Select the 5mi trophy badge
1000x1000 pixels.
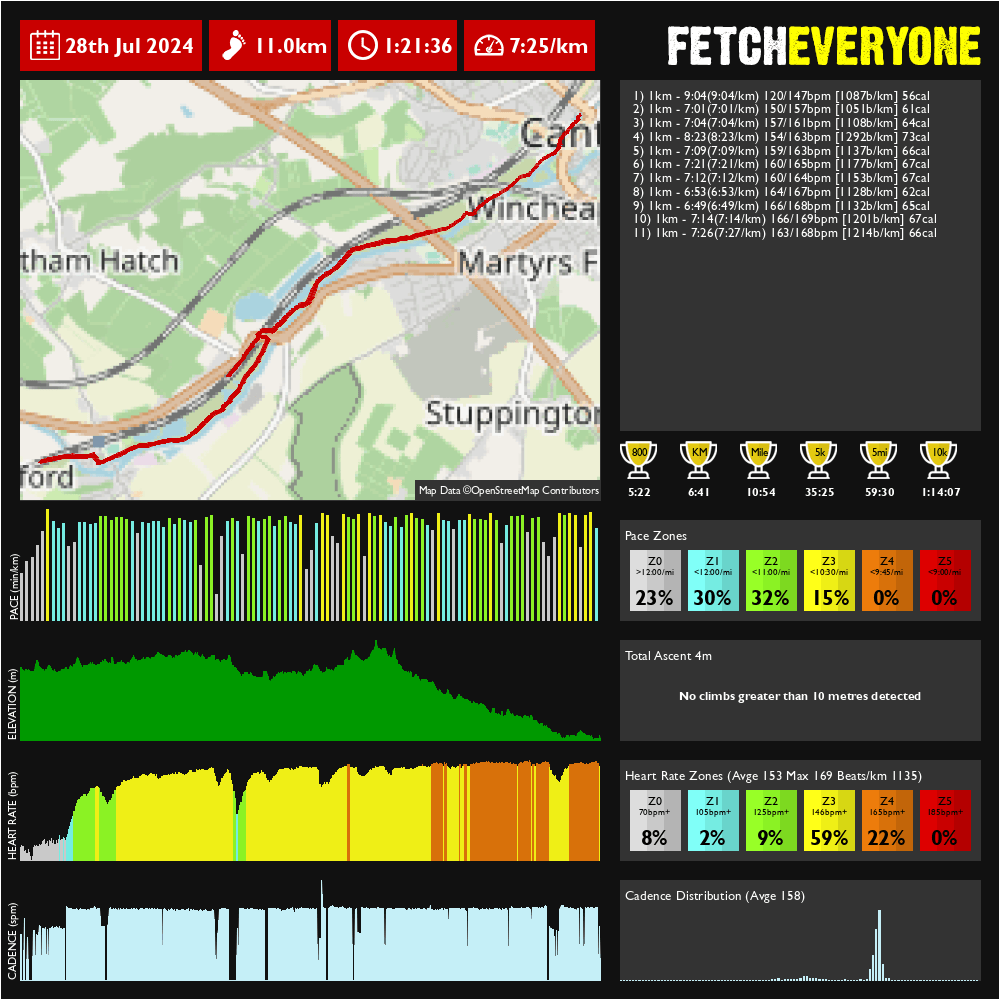pos(878,456)
